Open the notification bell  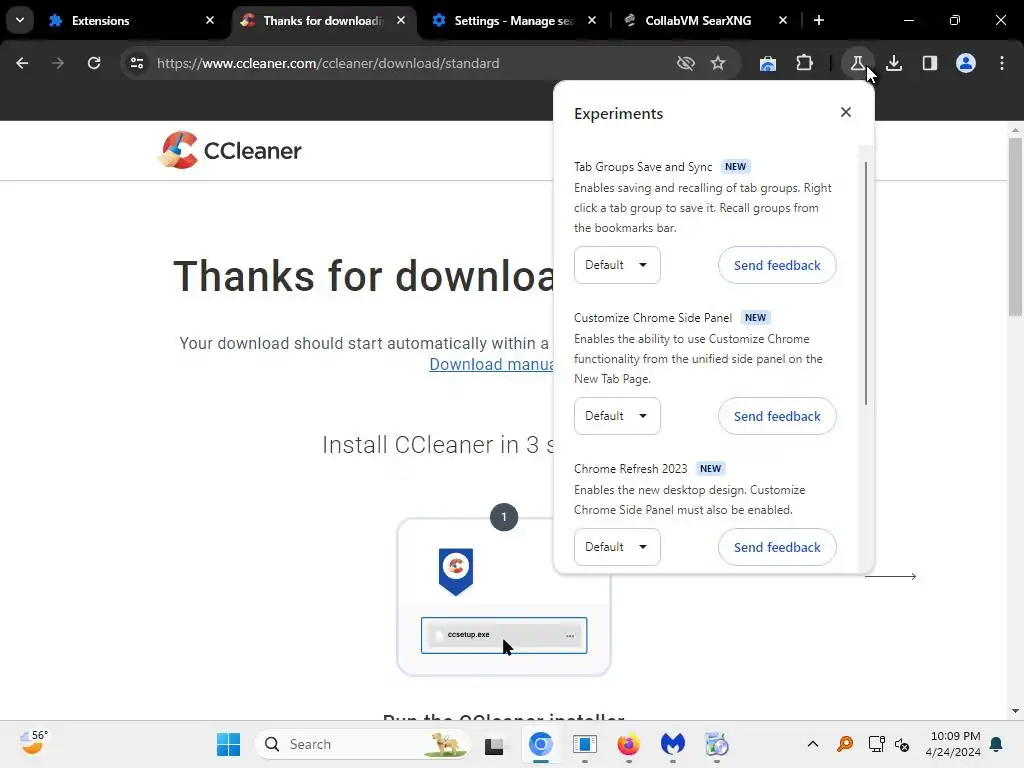[x=997, y=744]
